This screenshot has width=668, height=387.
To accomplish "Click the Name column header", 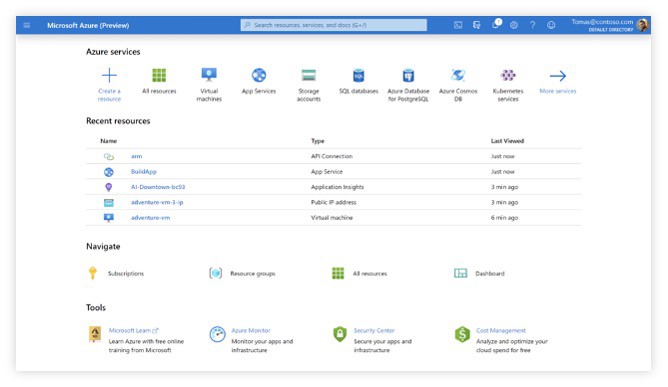I will point(109,141).
